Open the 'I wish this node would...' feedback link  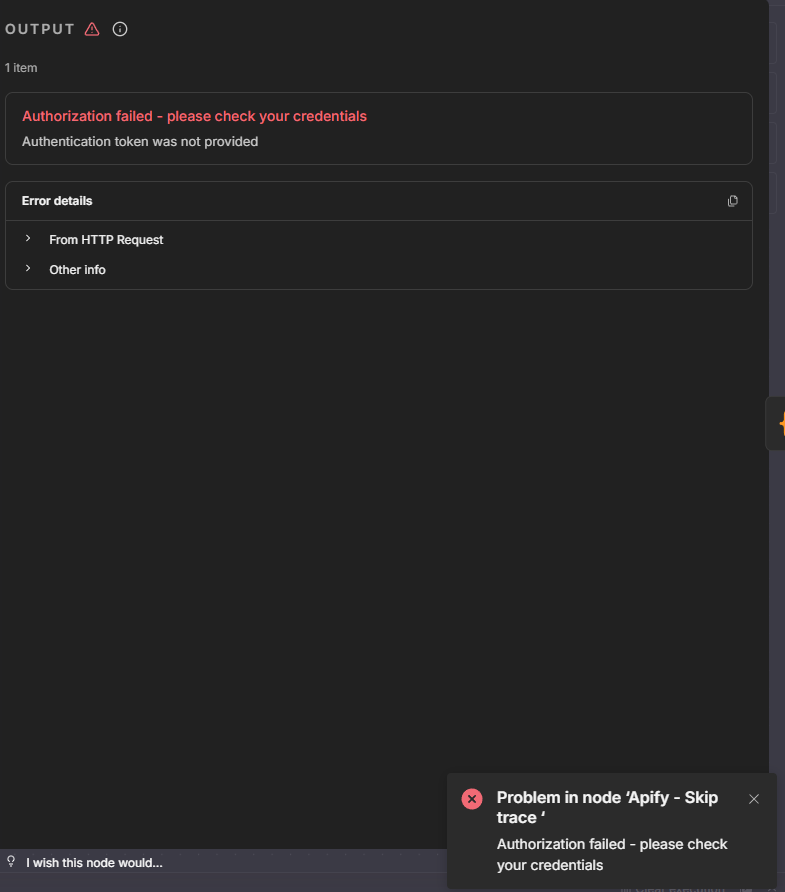pos(94,862)
